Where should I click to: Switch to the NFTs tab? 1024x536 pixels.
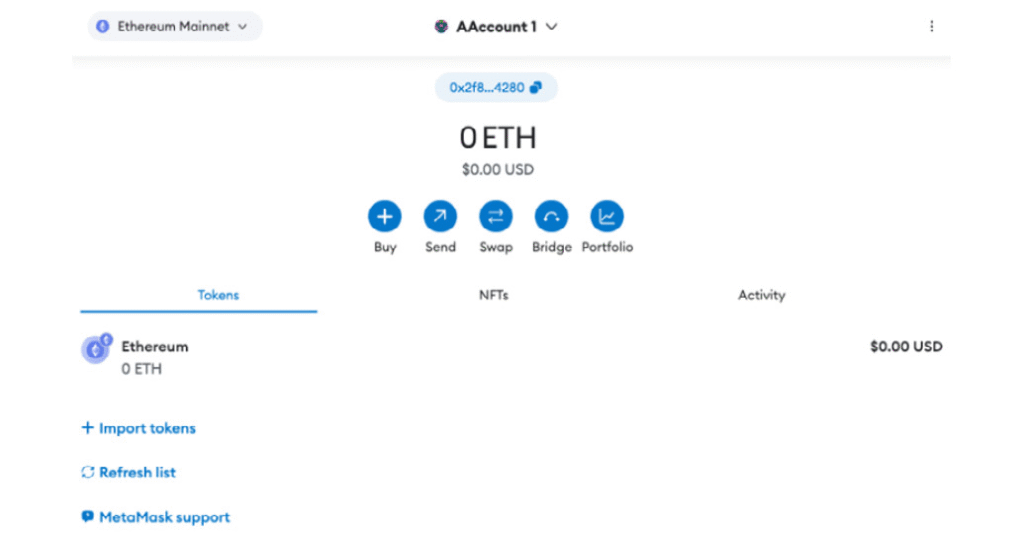(x=494, y=295)
